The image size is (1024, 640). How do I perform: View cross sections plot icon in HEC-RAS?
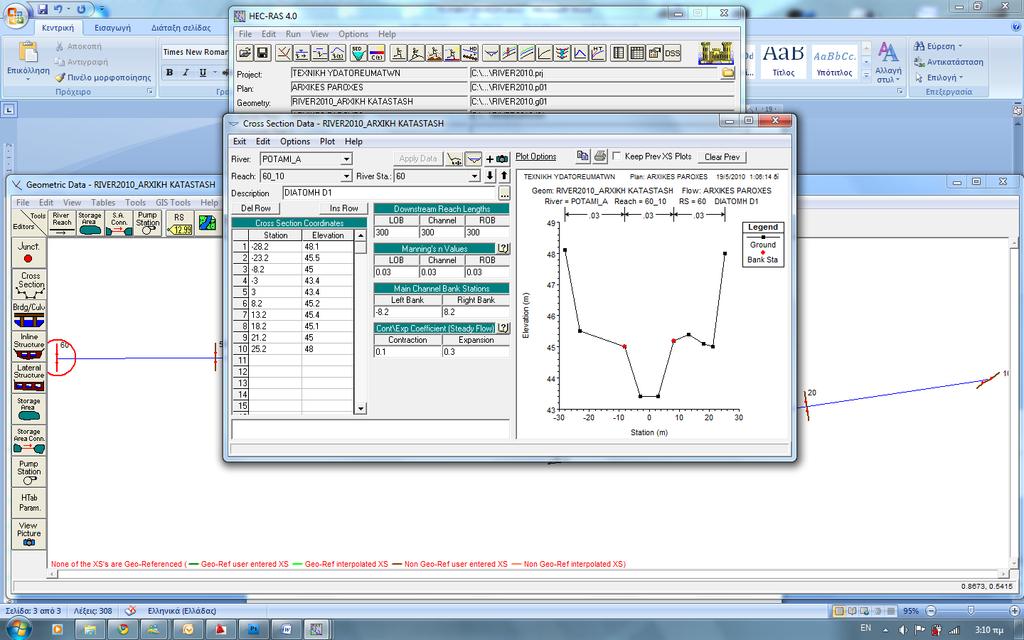coord(491,53)
